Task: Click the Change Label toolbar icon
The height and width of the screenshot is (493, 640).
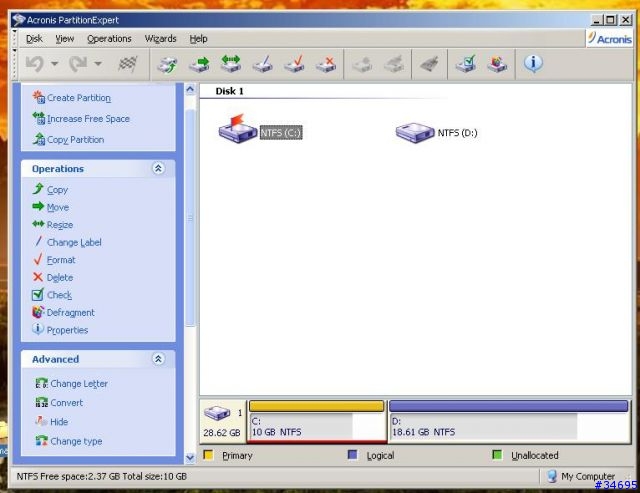Action: click(262, 64)
